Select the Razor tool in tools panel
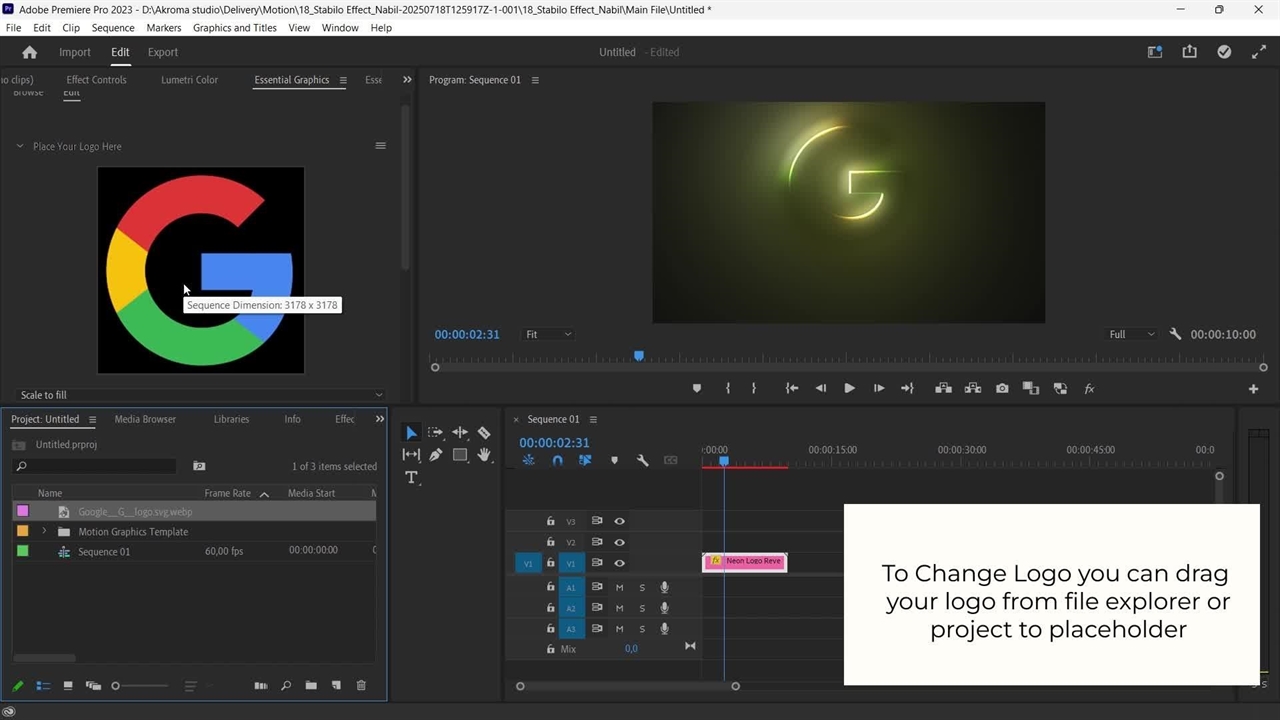 (x=484, y=433)
